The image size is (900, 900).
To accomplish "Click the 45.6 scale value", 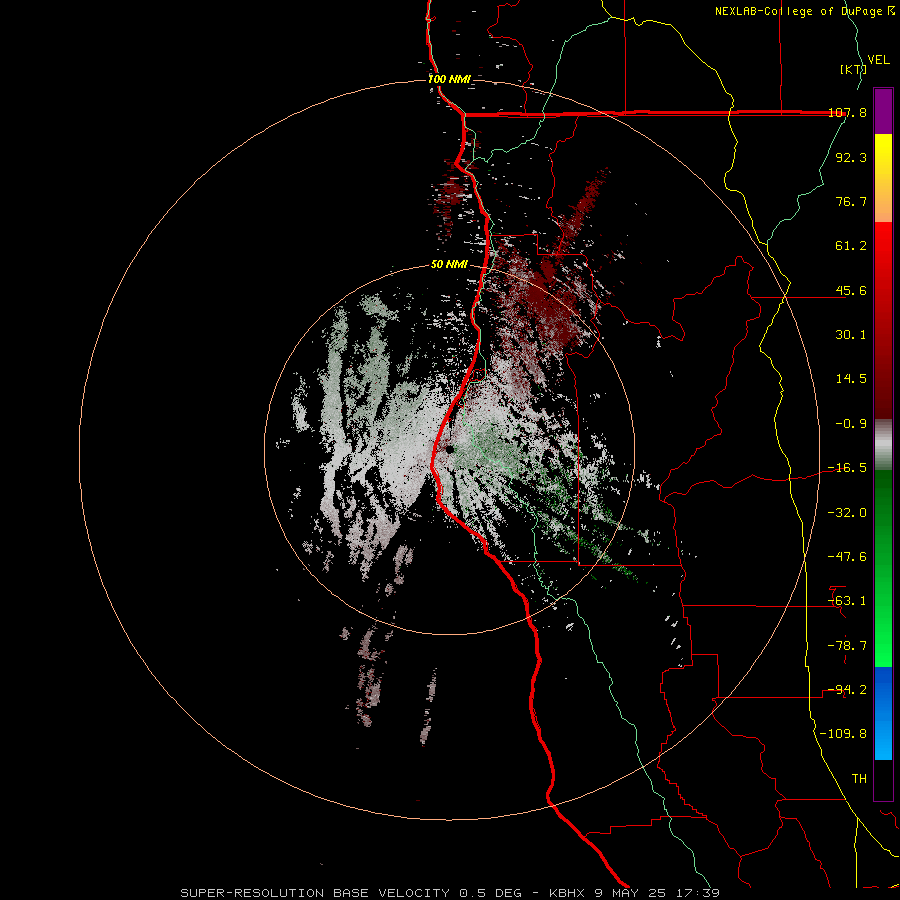I will [x=851, y=290].
